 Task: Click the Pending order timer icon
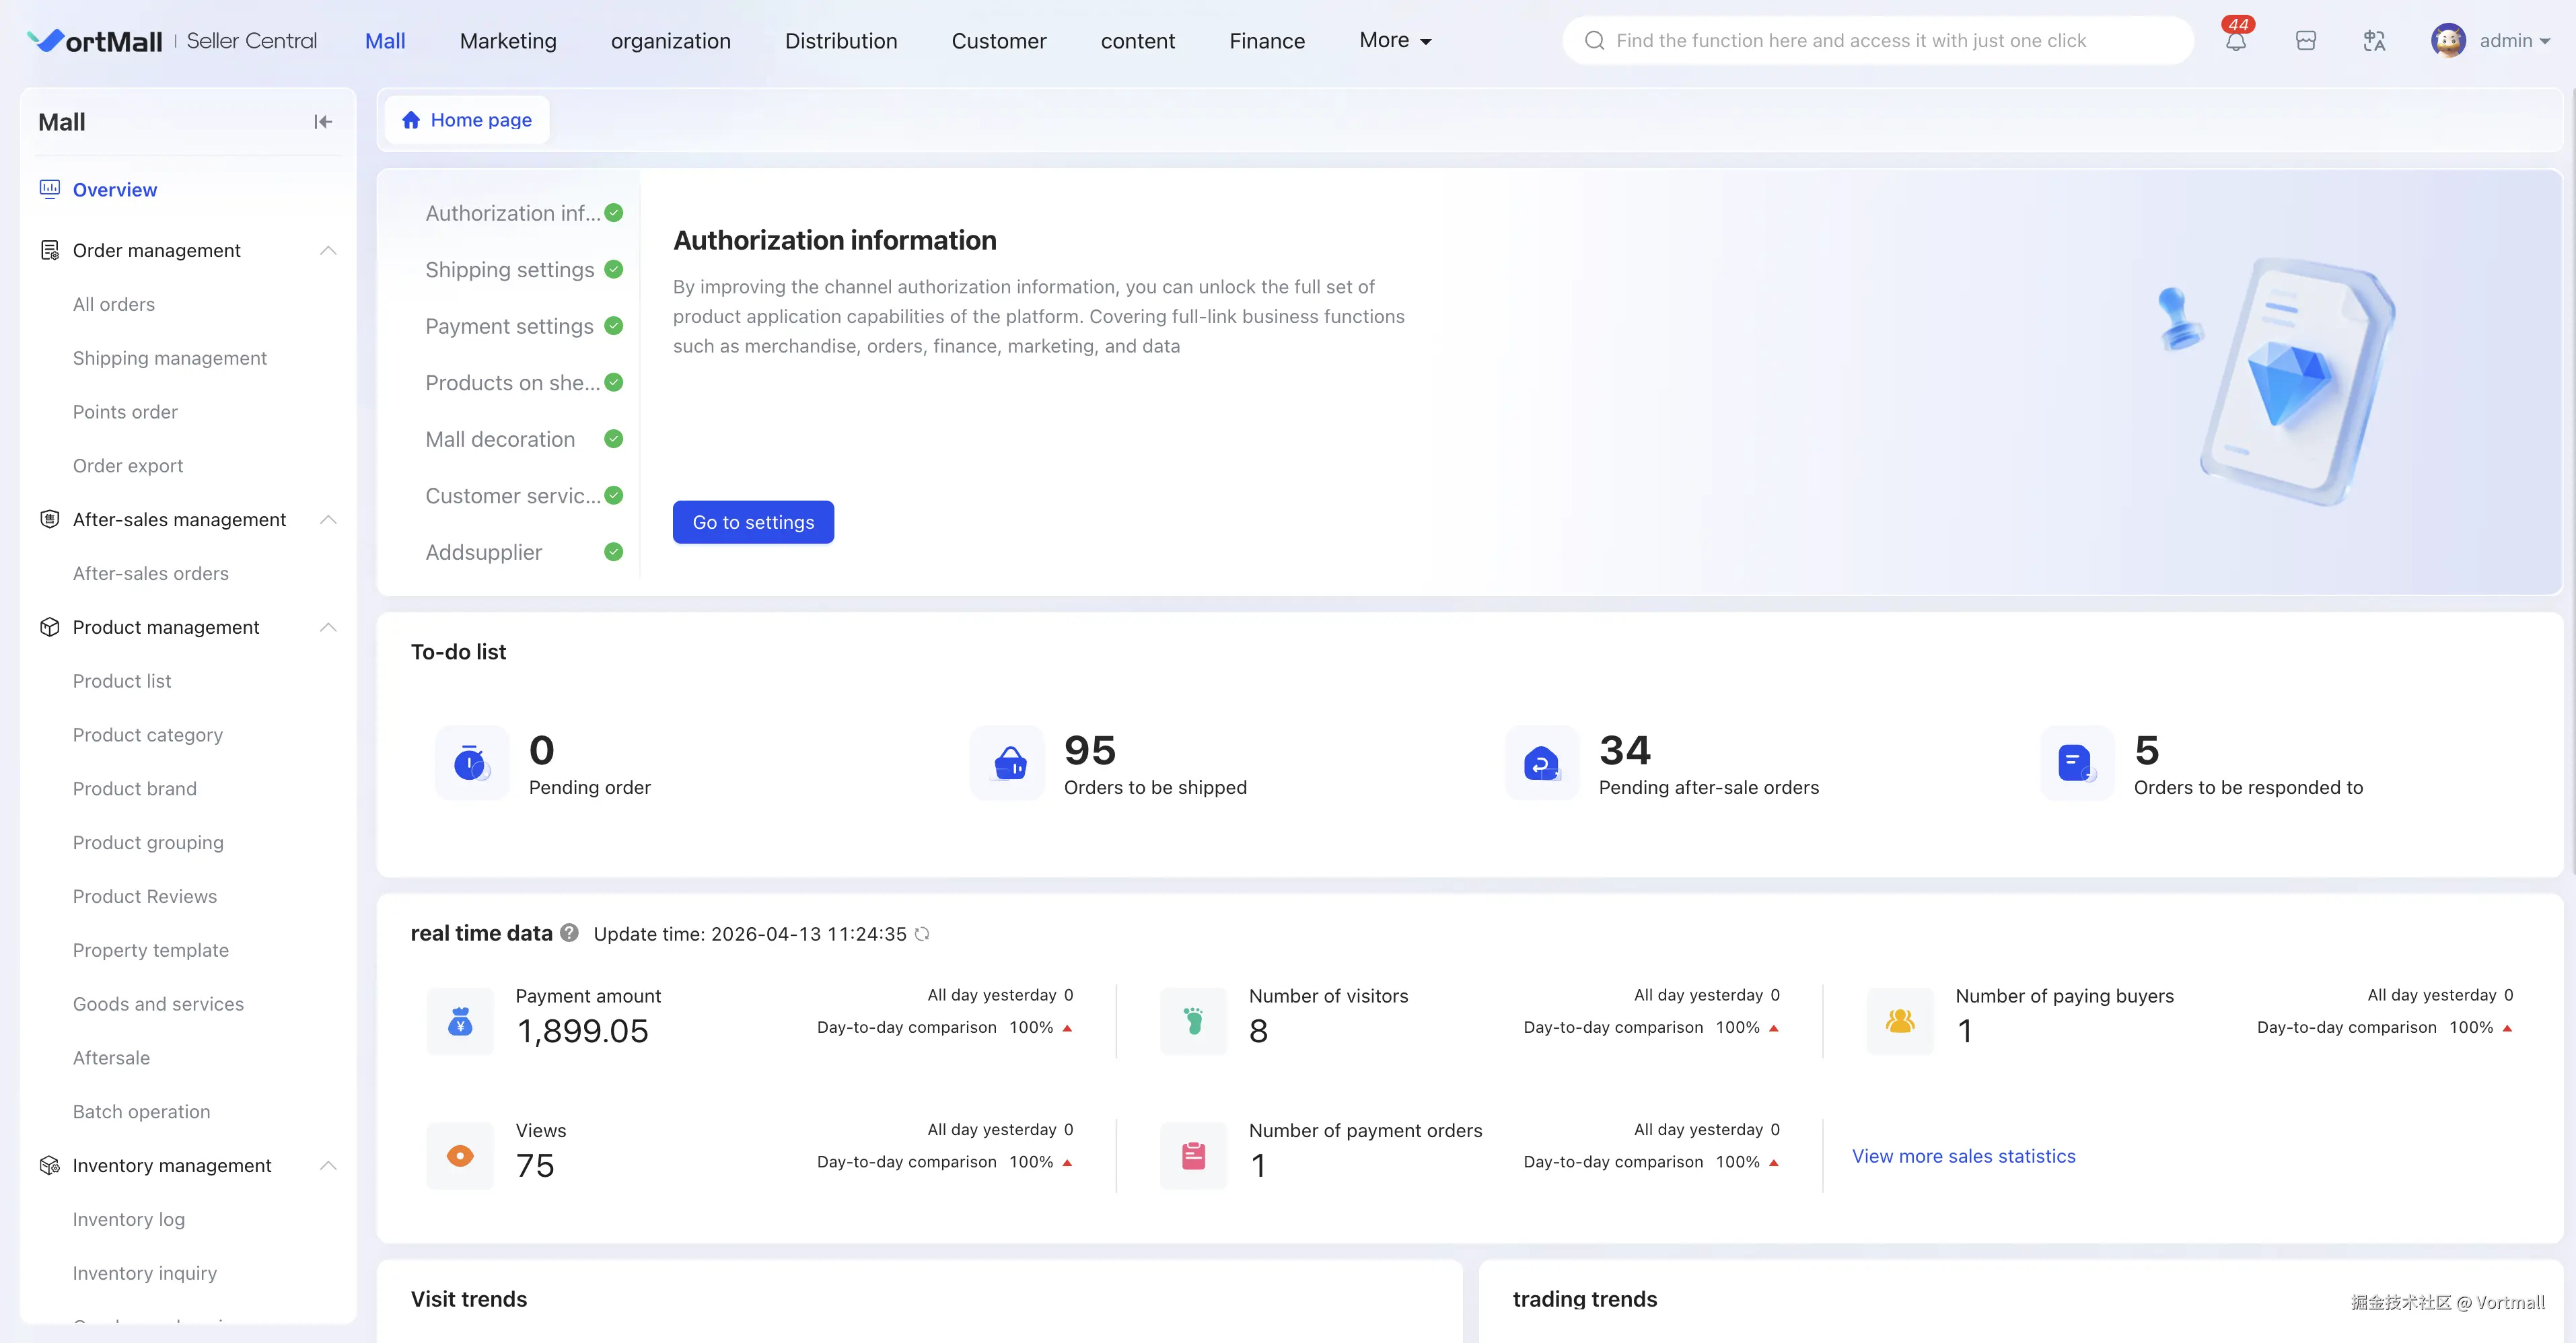click(x=472, y=763)
